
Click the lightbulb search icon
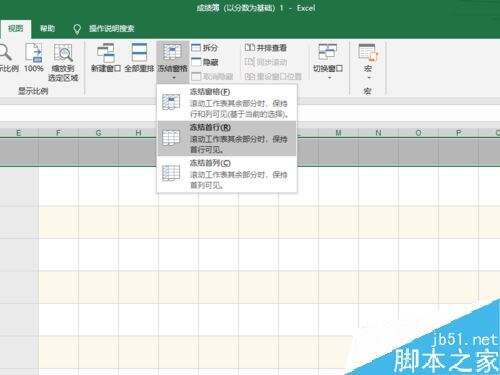[x=77, y=29]
